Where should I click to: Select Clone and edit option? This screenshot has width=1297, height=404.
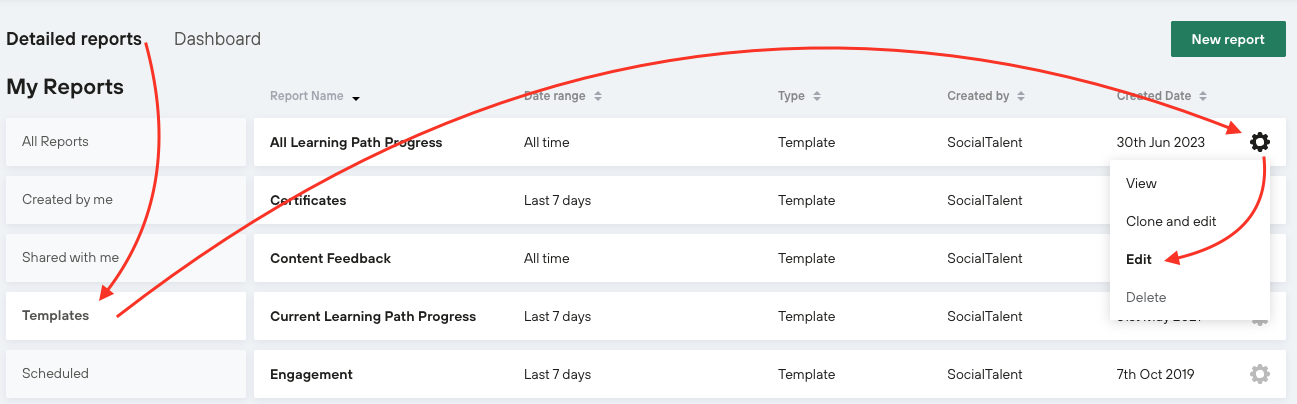pyautogui.click(x=1171, y=221)
